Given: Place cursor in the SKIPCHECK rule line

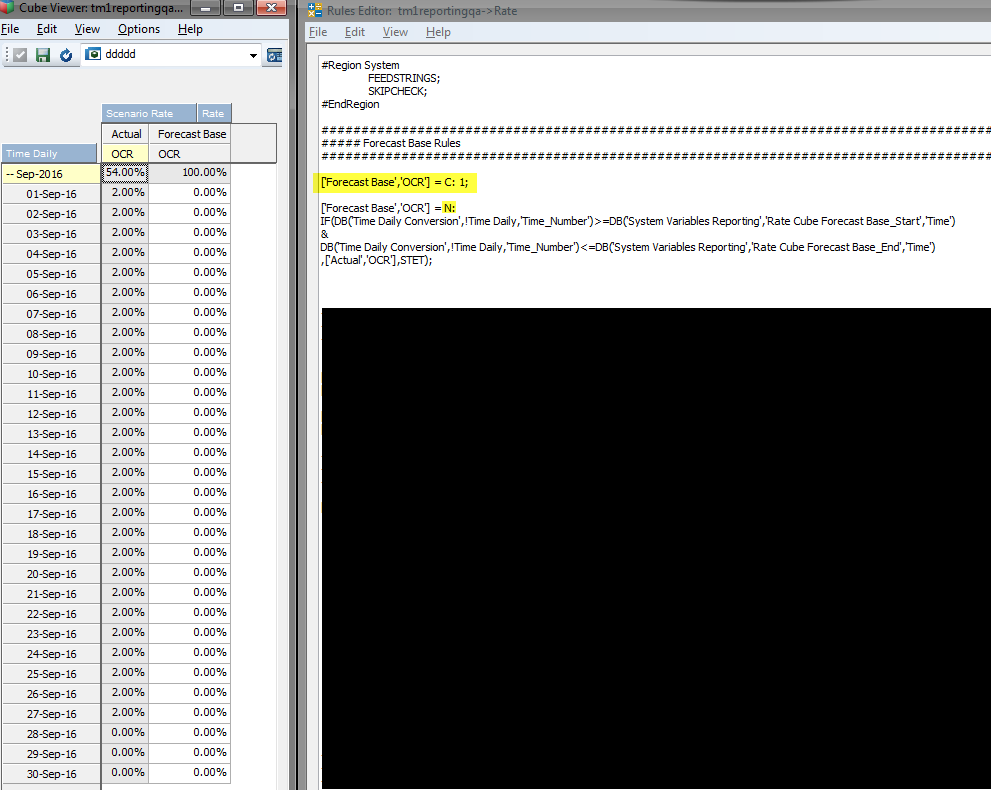Looking at the screenshot, I should click(x=397, y=91).
